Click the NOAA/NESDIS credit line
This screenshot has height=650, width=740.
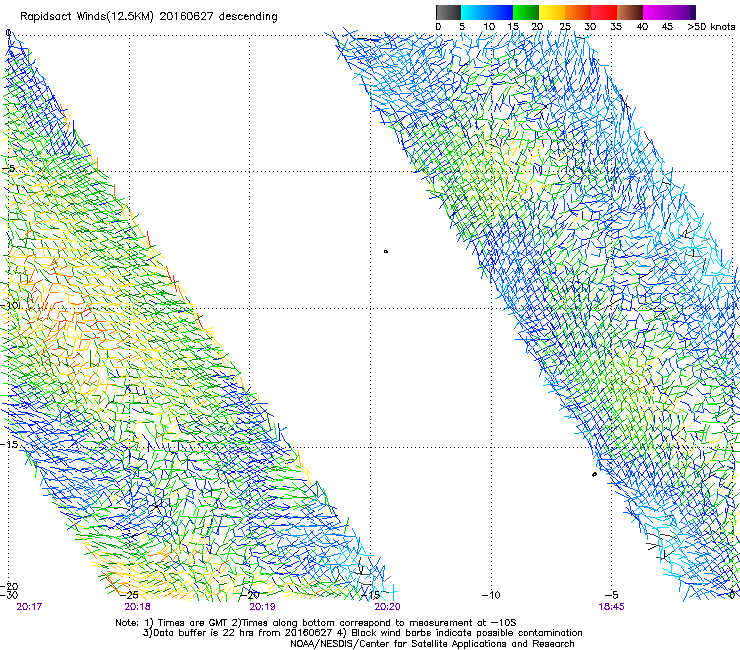pos(432,644)
